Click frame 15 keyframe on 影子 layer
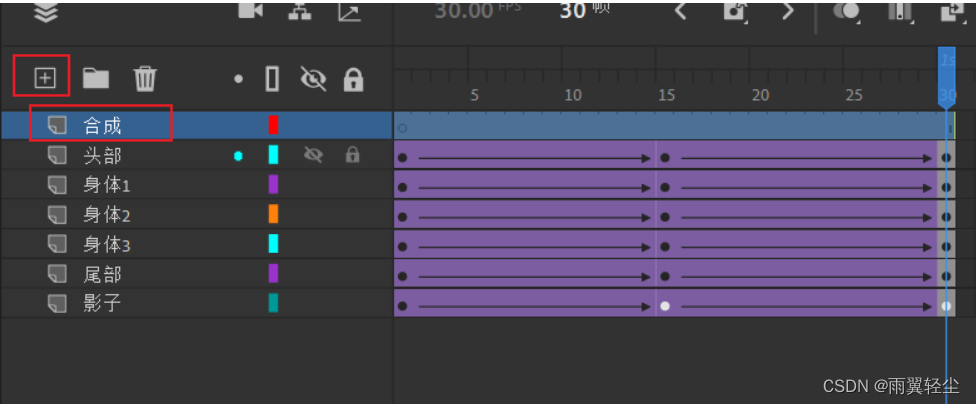This screenshot has height=405, width=976. tap(665, 305)
